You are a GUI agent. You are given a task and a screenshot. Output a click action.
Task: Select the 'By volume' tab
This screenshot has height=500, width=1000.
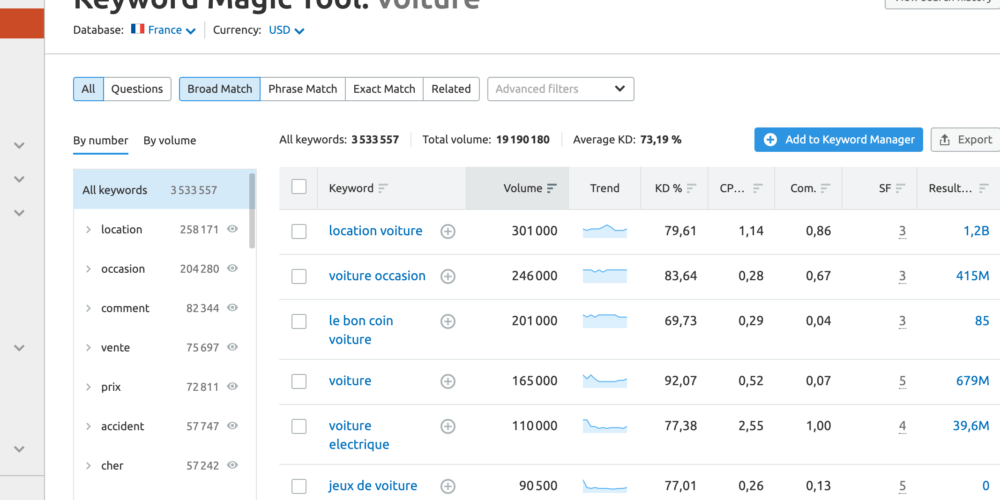(x=169, y=141)
